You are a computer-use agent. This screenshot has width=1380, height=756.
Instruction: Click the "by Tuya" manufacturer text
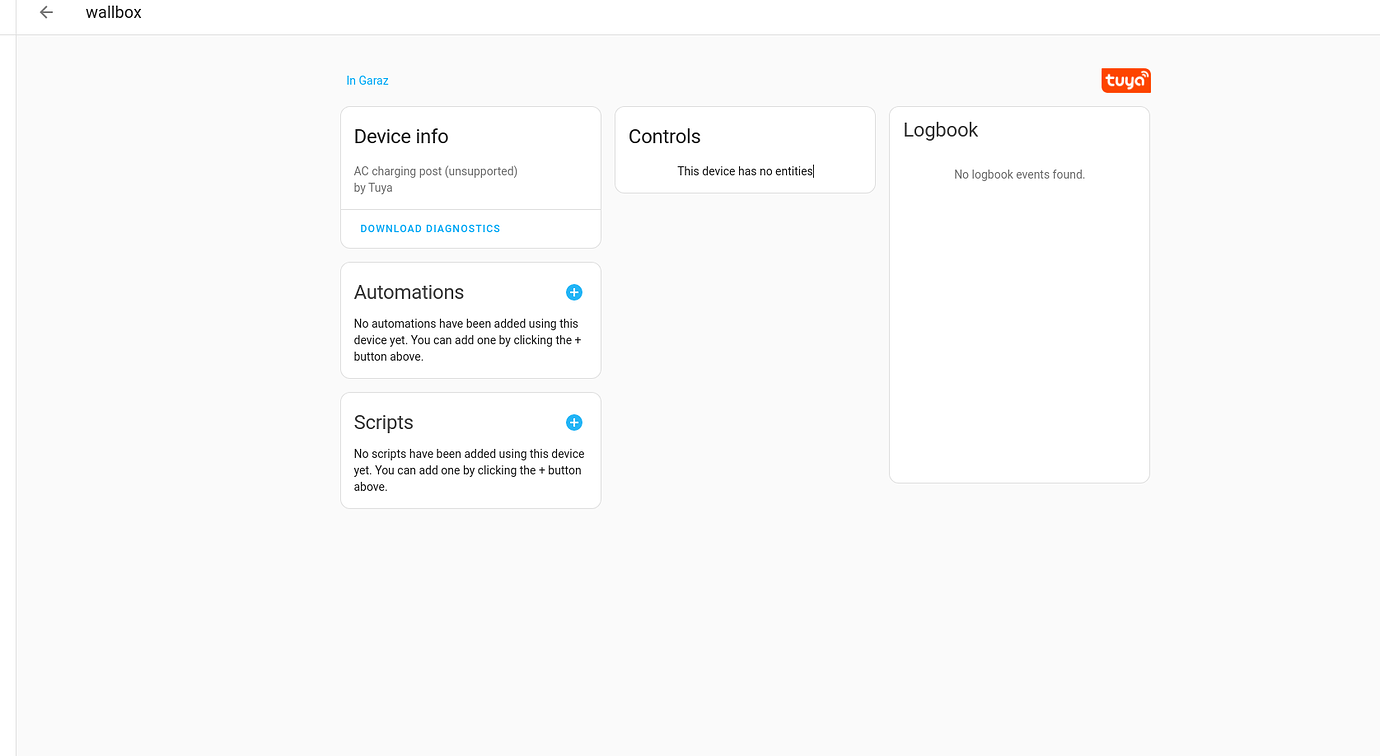click(372, 187)
